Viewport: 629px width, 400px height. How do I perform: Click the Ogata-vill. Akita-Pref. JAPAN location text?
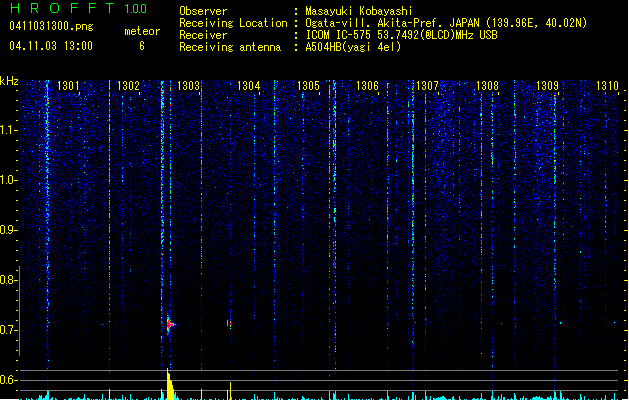tap(446, 23)
